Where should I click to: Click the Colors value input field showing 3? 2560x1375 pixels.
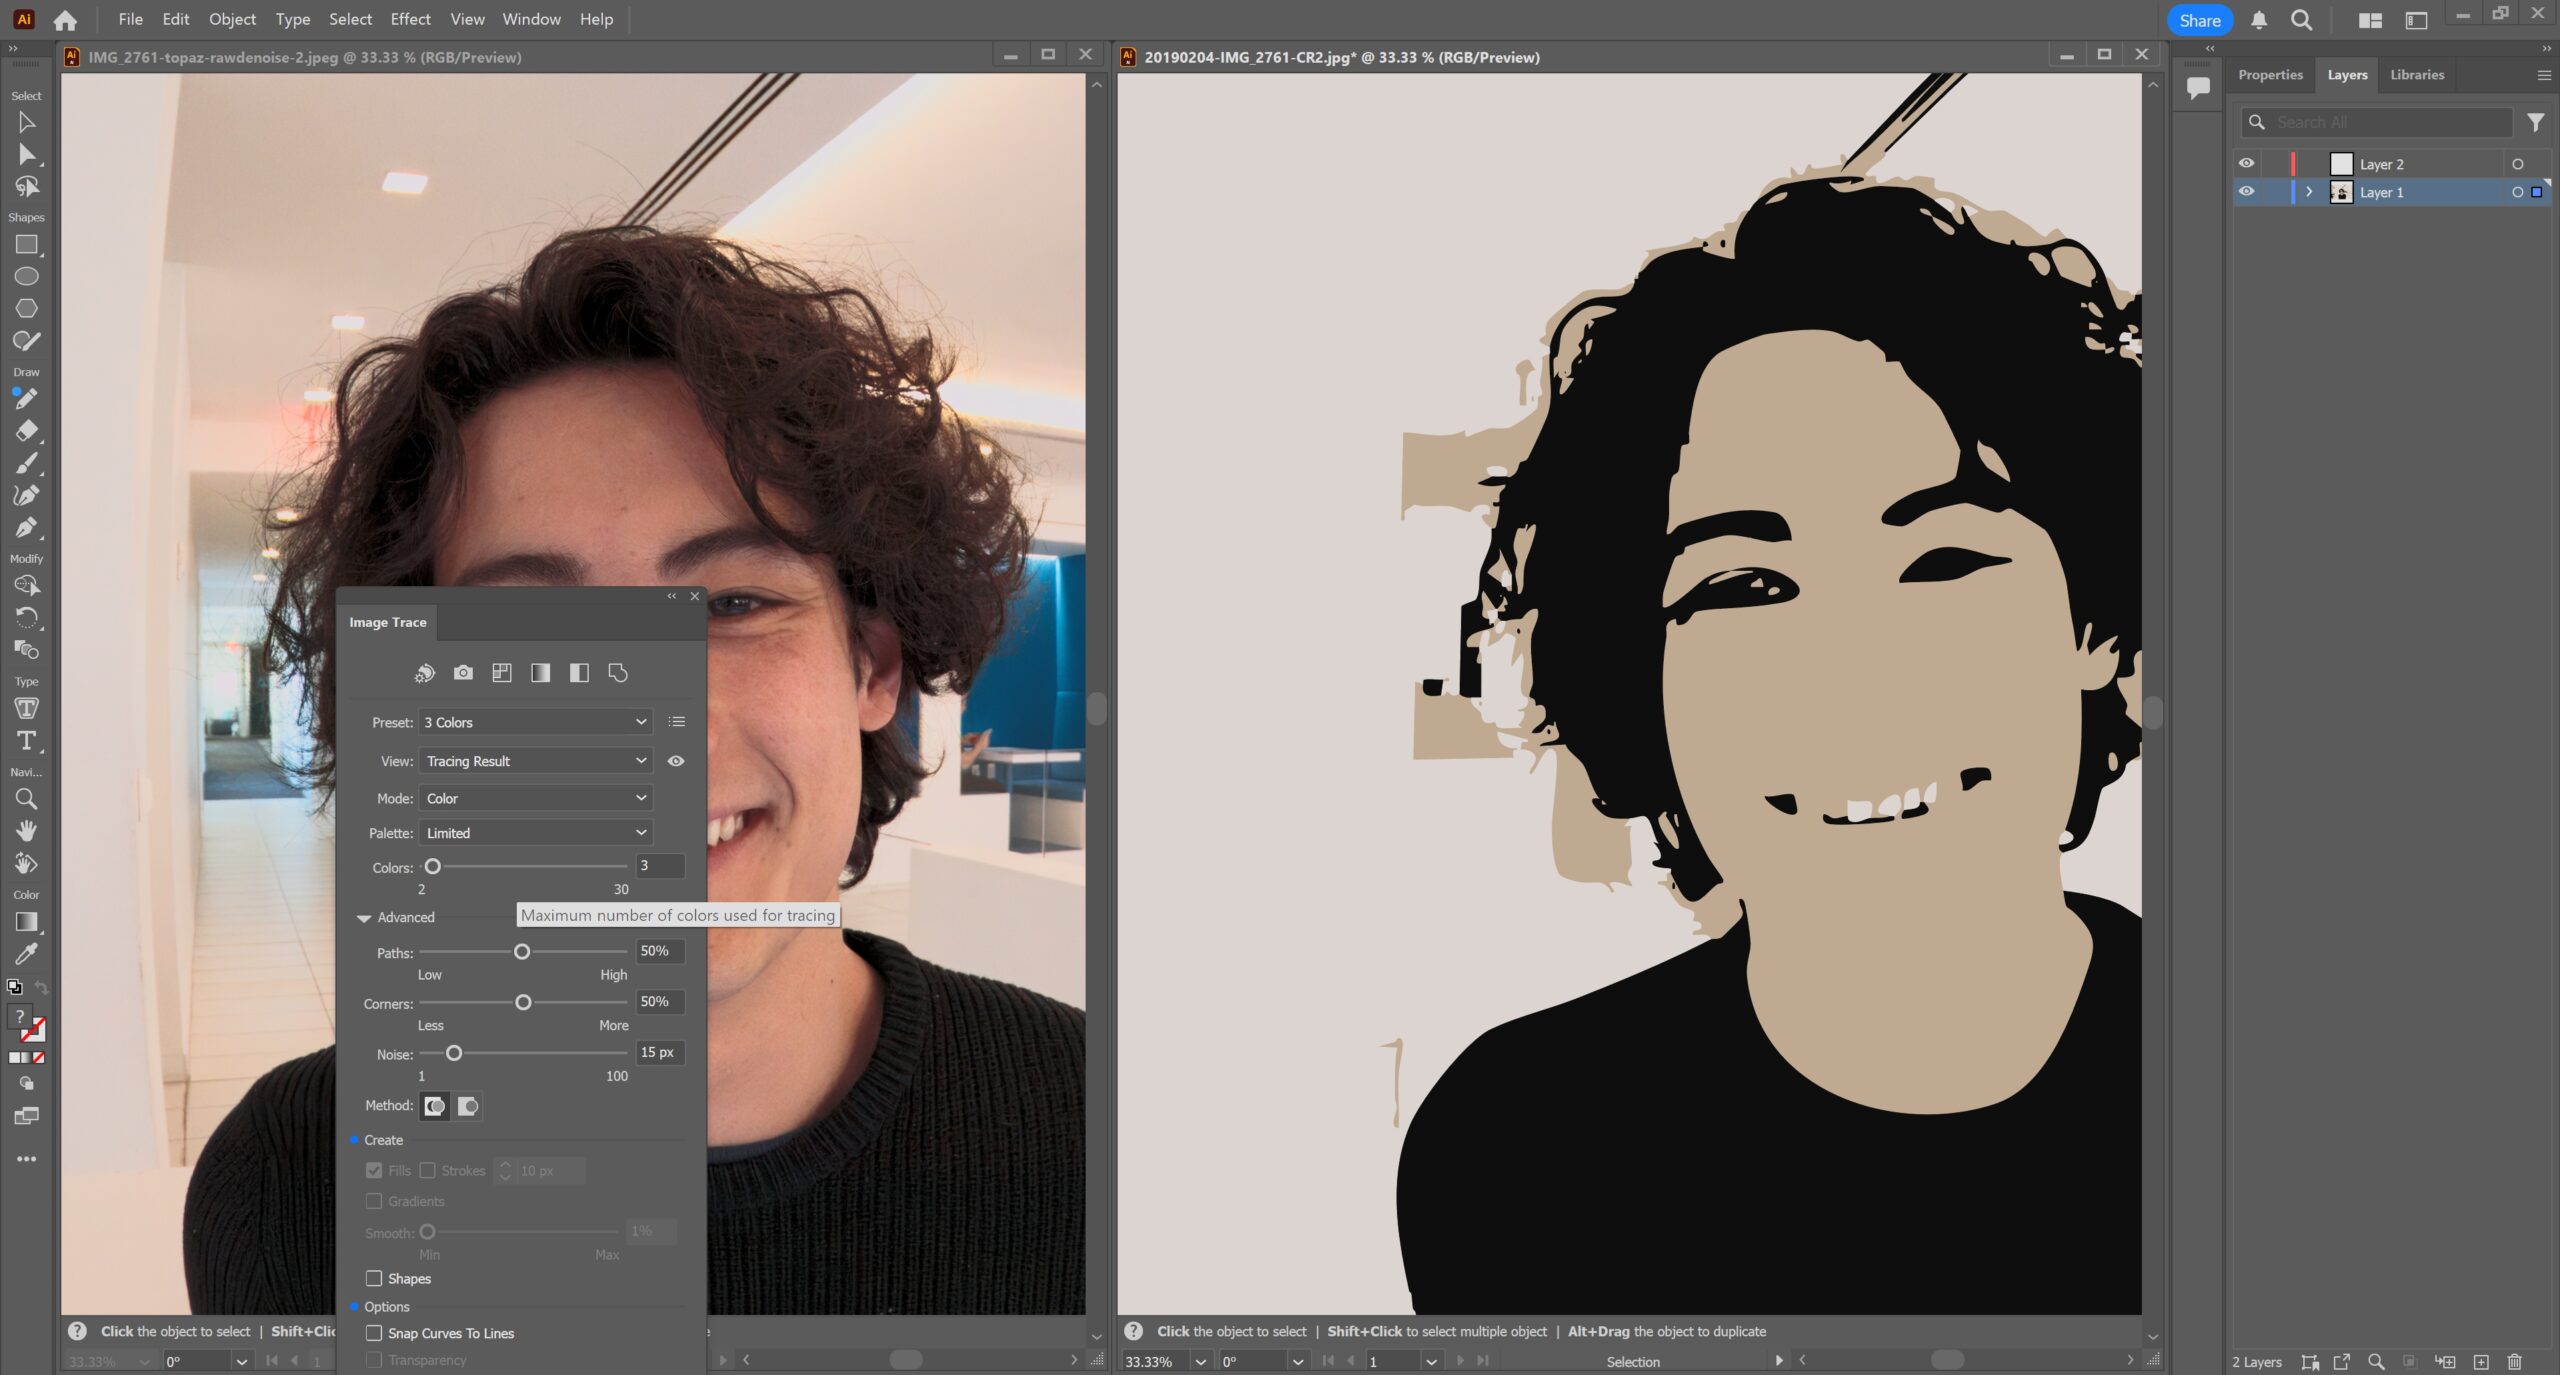pyautogui.click(x=660, y=866)
